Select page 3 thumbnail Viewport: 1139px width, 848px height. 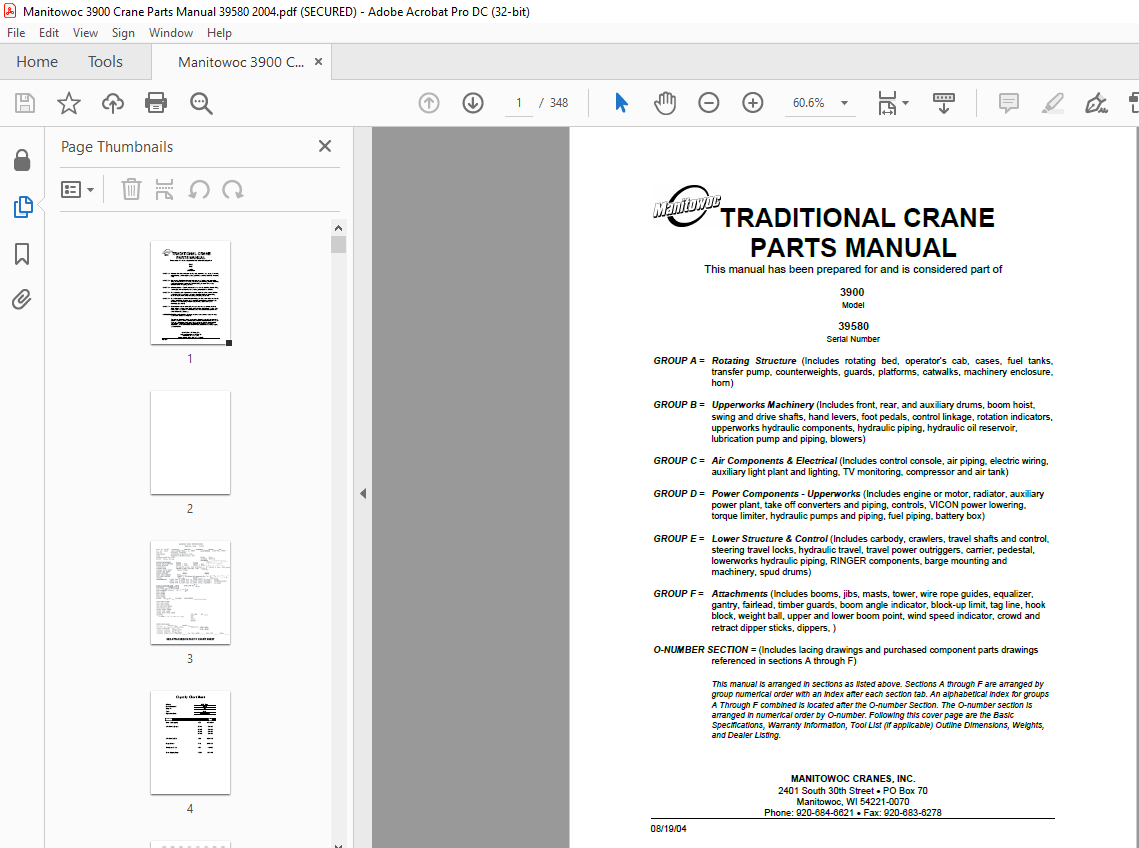coord(190,592)
